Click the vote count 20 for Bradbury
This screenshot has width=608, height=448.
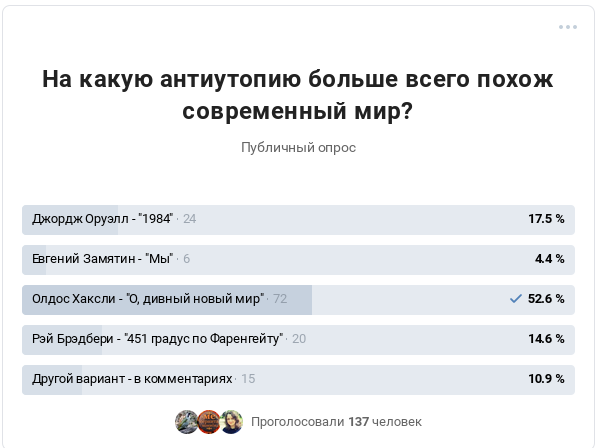(299, 339)
